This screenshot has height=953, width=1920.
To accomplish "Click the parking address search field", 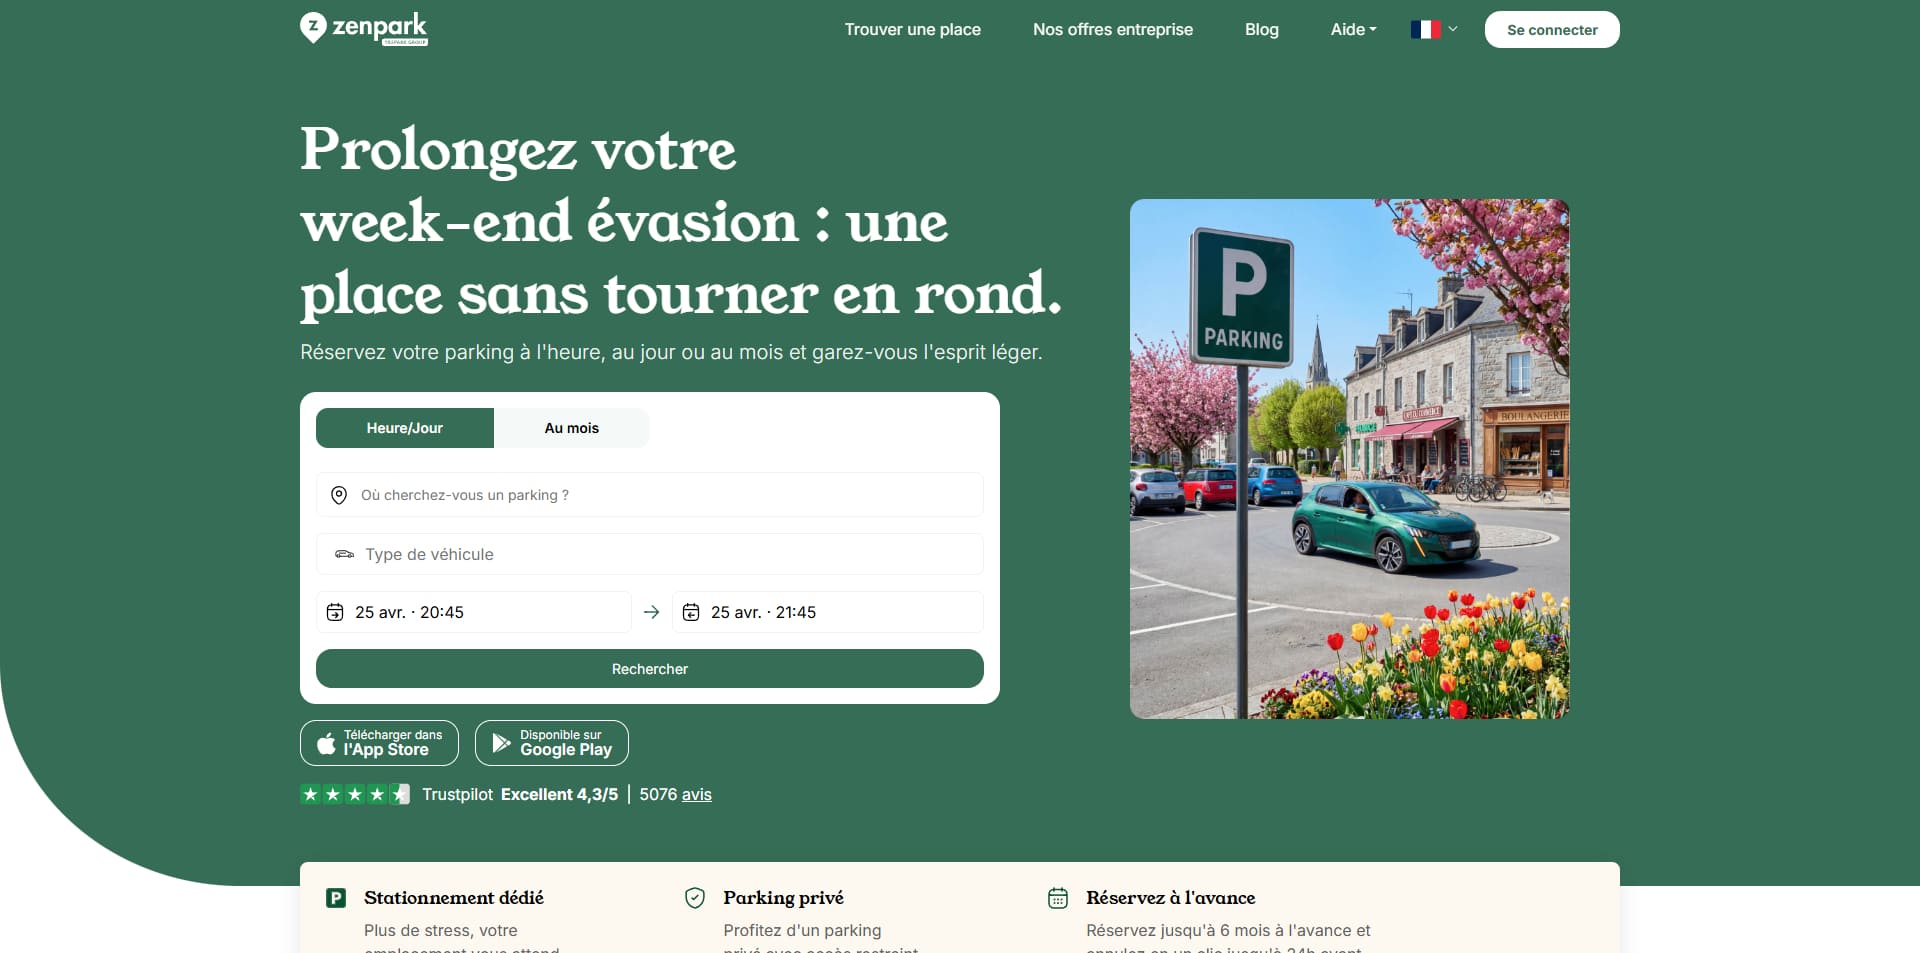I will coord(650,495).
